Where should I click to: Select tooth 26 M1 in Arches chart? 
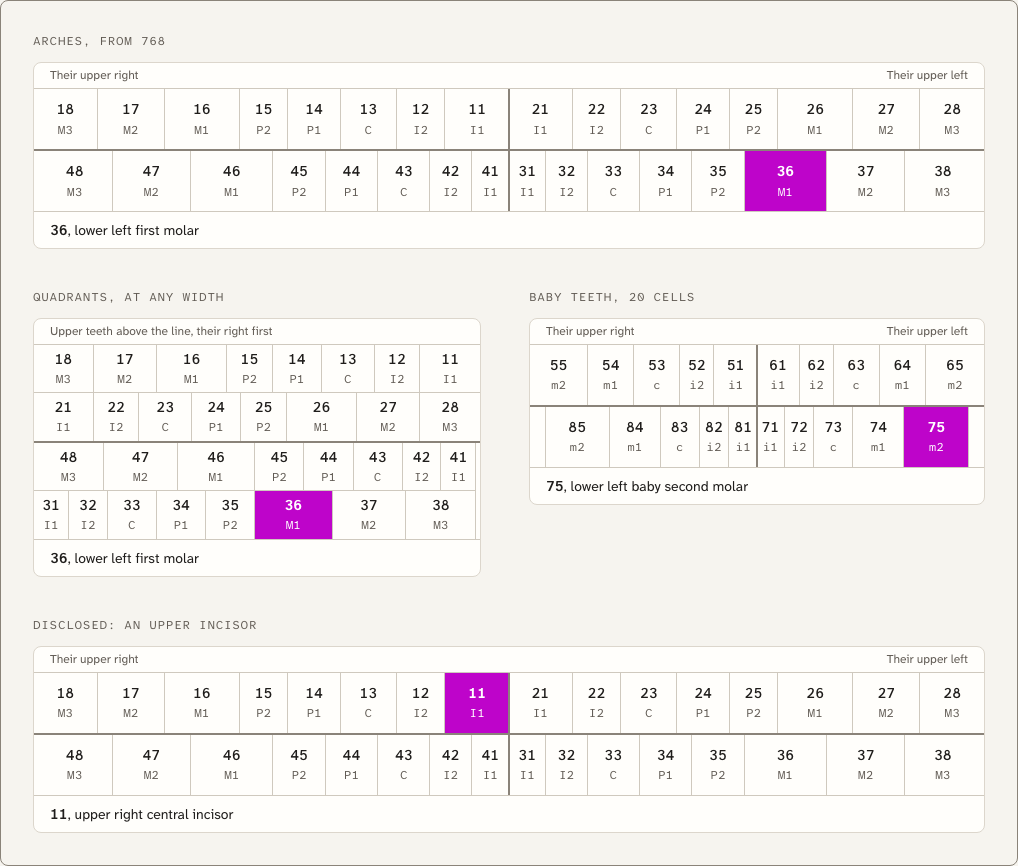tap(815, 119)
